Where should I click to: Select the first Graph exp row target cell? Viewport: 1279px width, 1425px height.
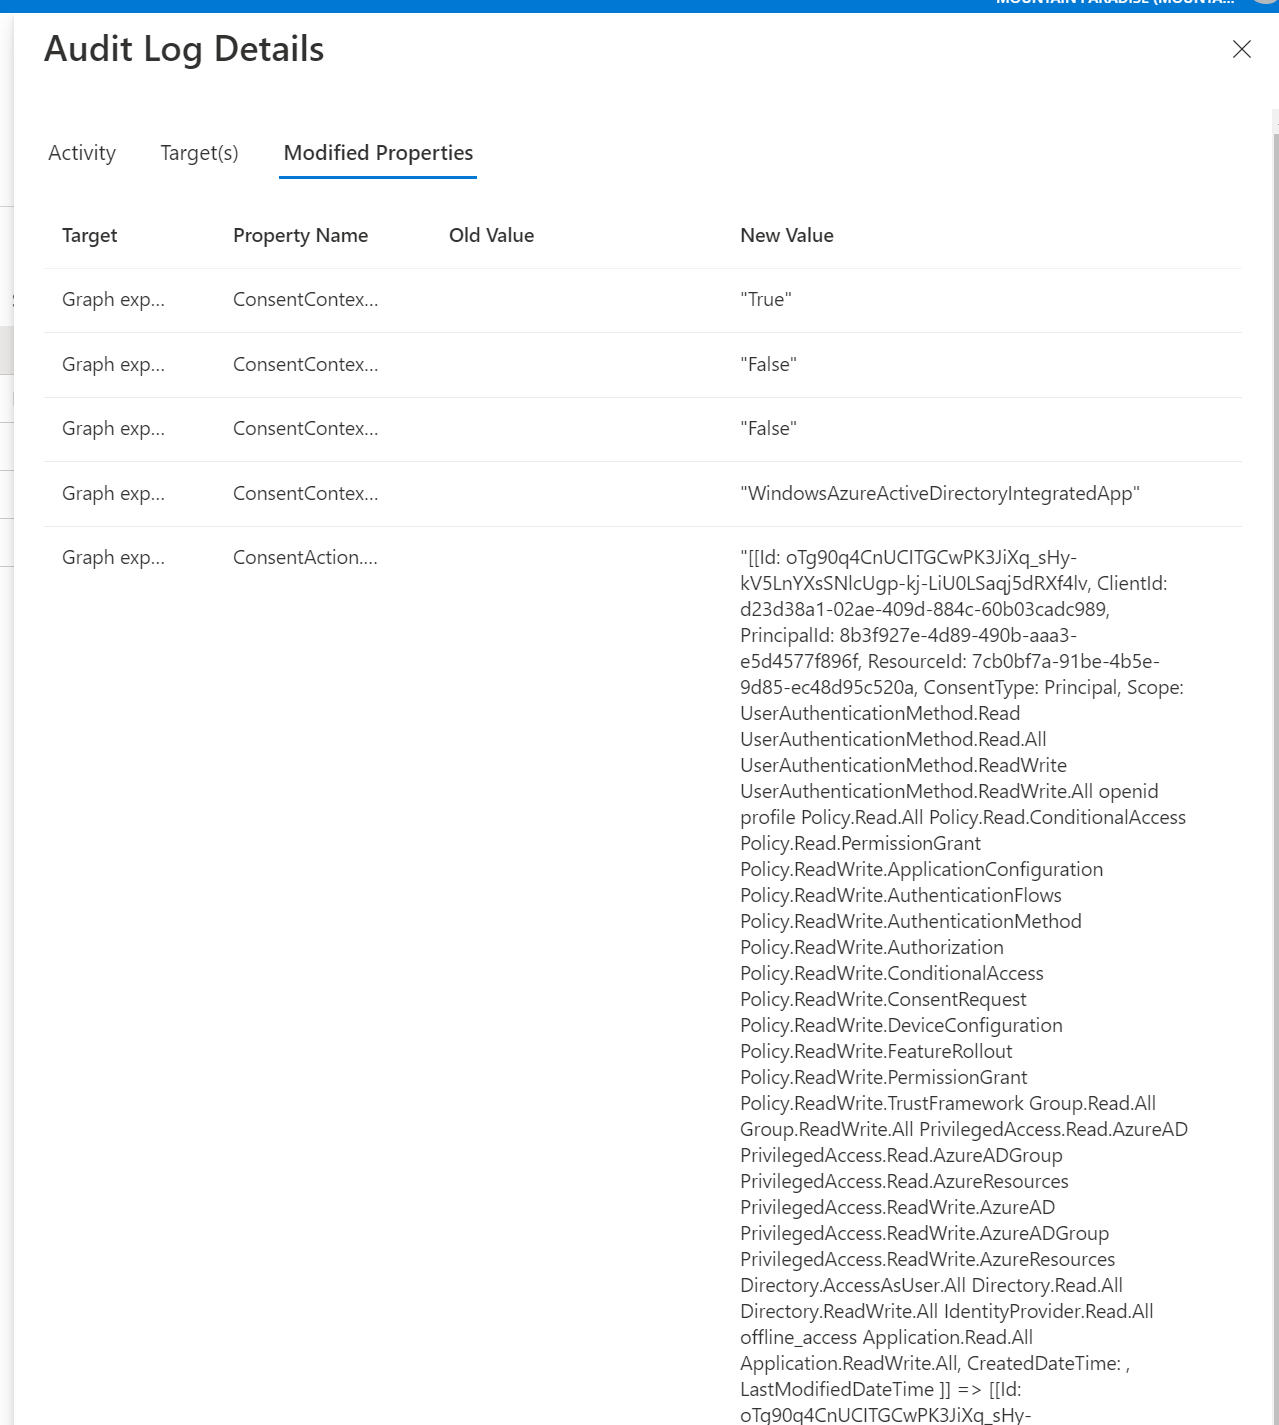click(x=113, y=299)
